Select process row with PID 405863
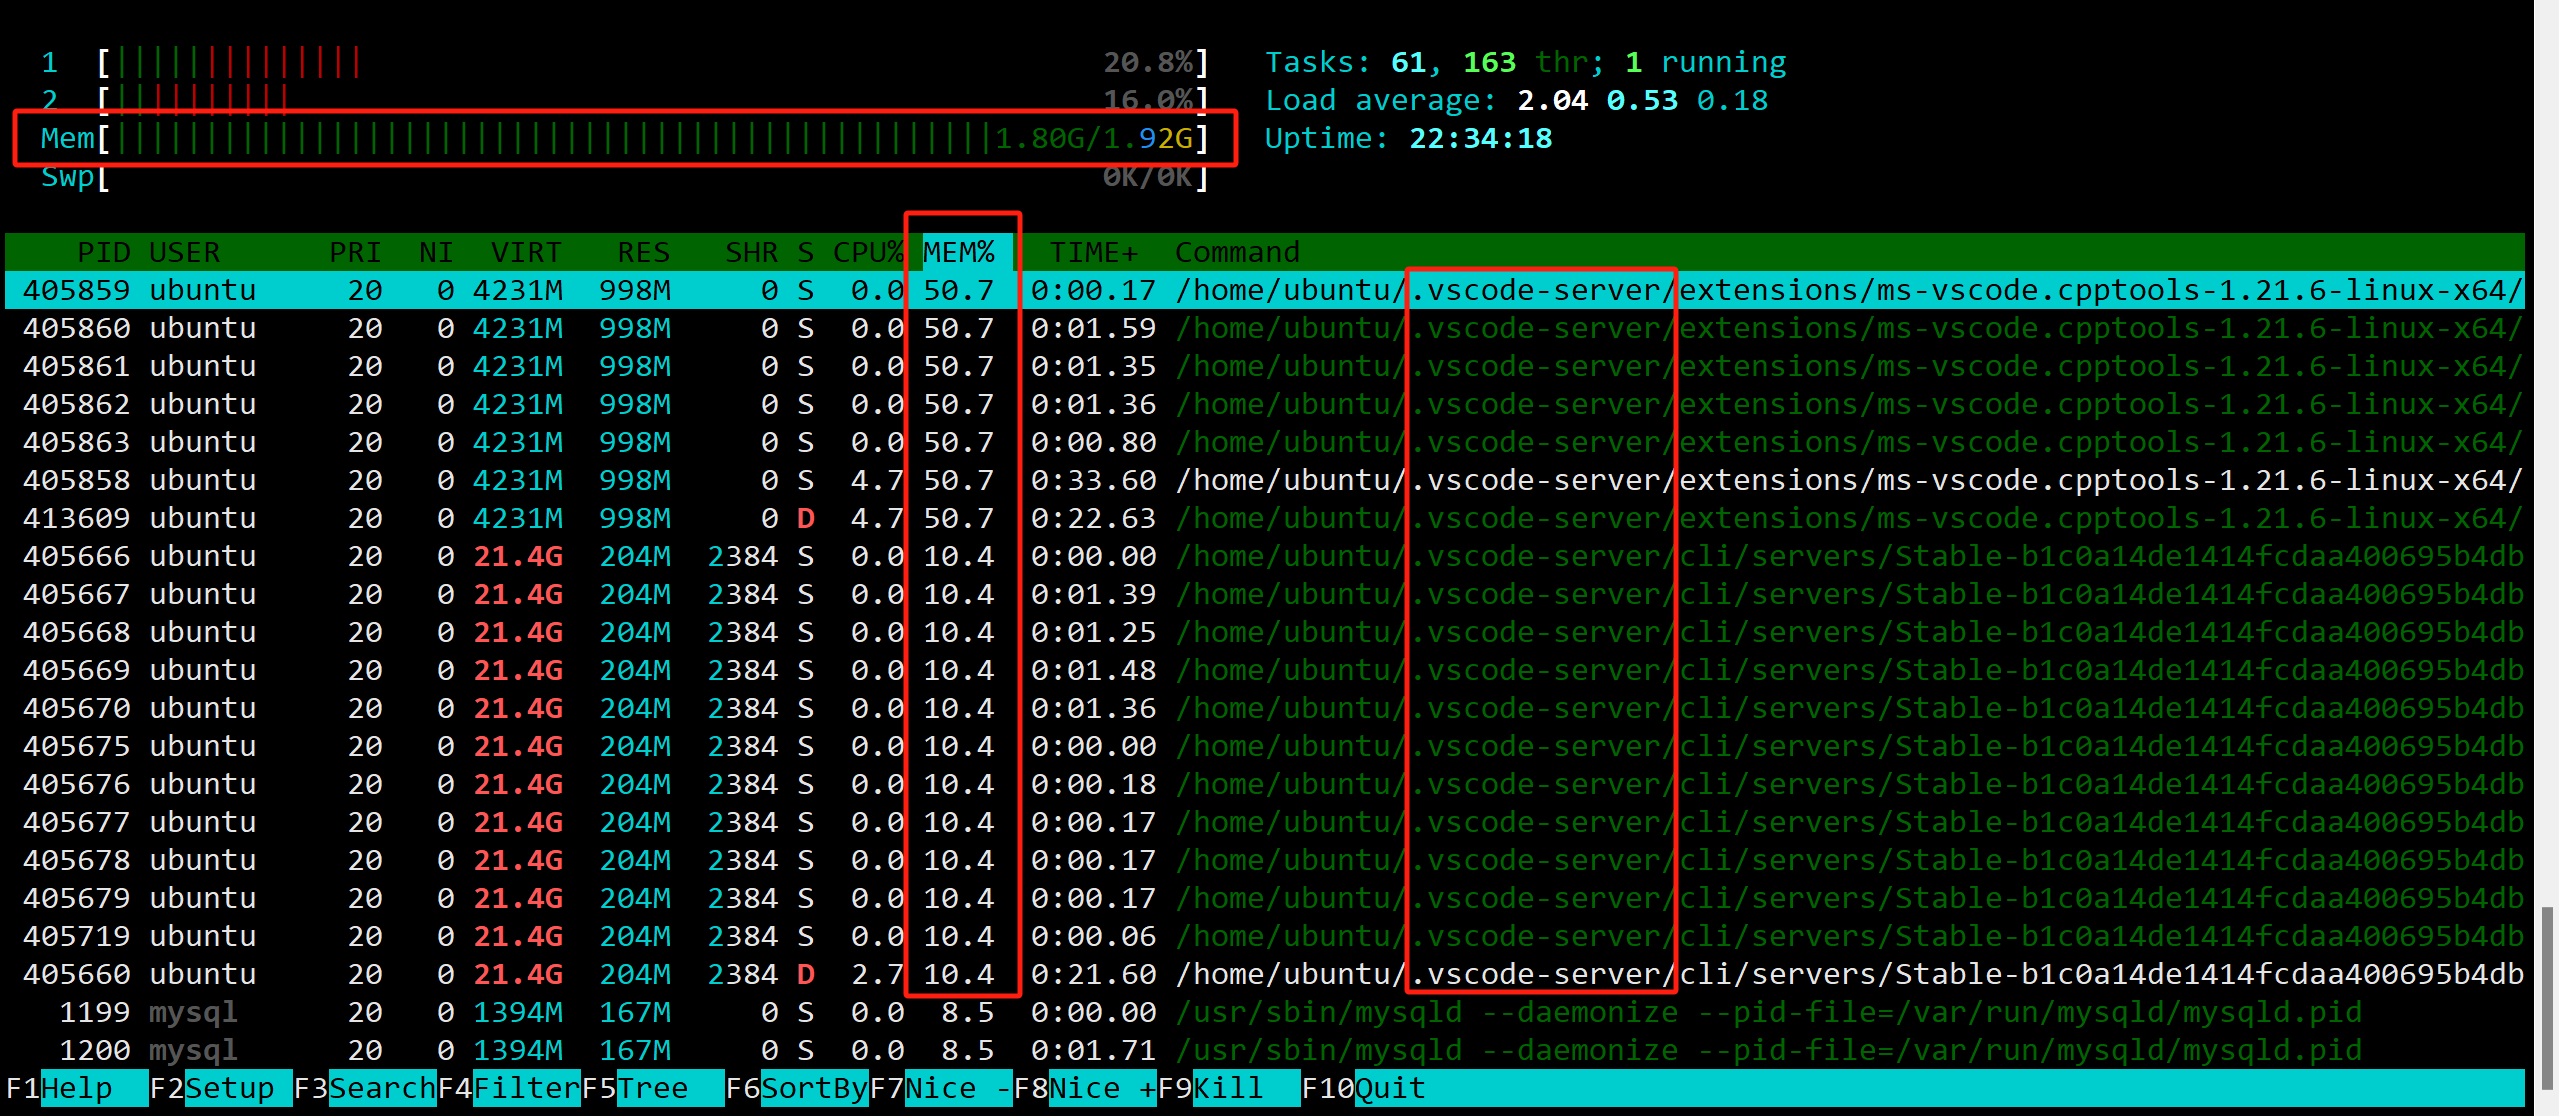Image resolution: width=2559 pixels, height=1116 pixels. click(x=1265, y=442)
